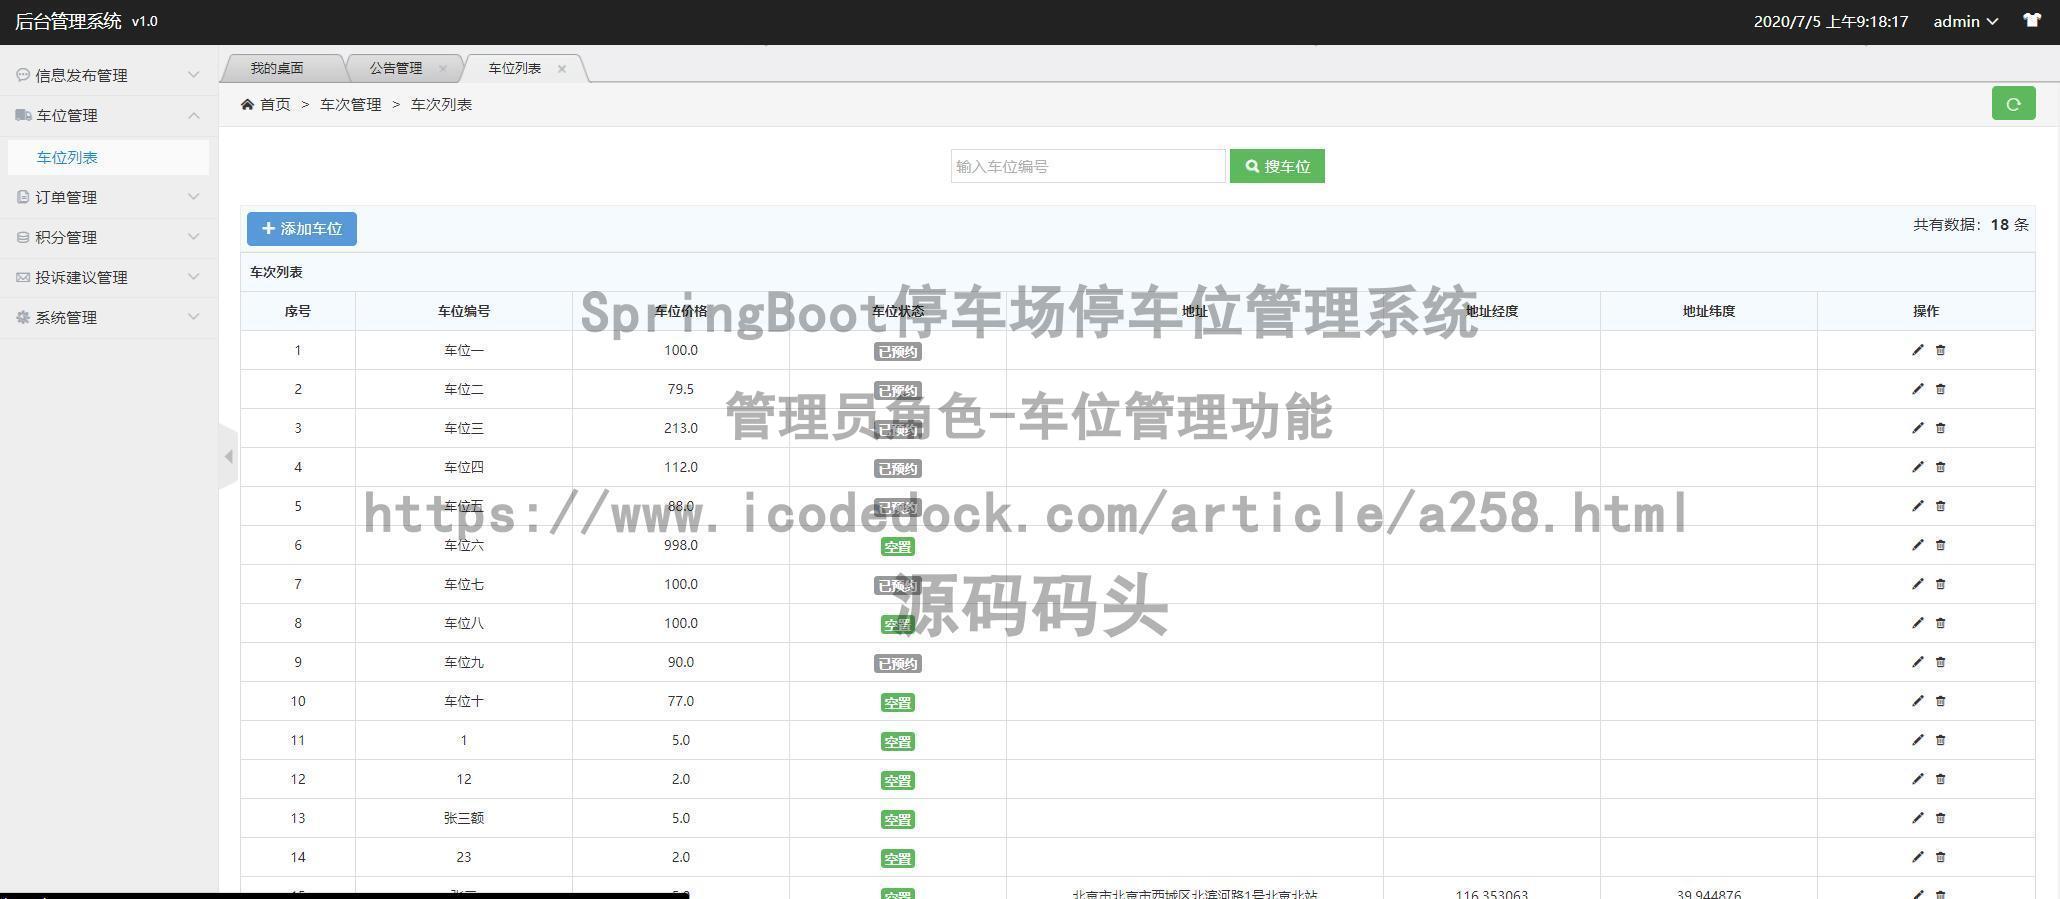Collapse the left sidebar with arrow handle
This screenshot has width=2060, height=899.
point(228,457)
